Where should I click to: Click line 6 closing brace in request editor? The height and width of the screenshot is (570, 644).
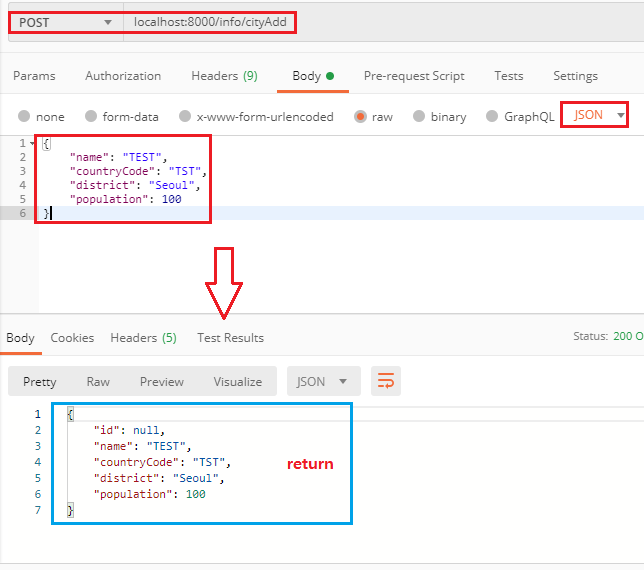pos(46,213)
